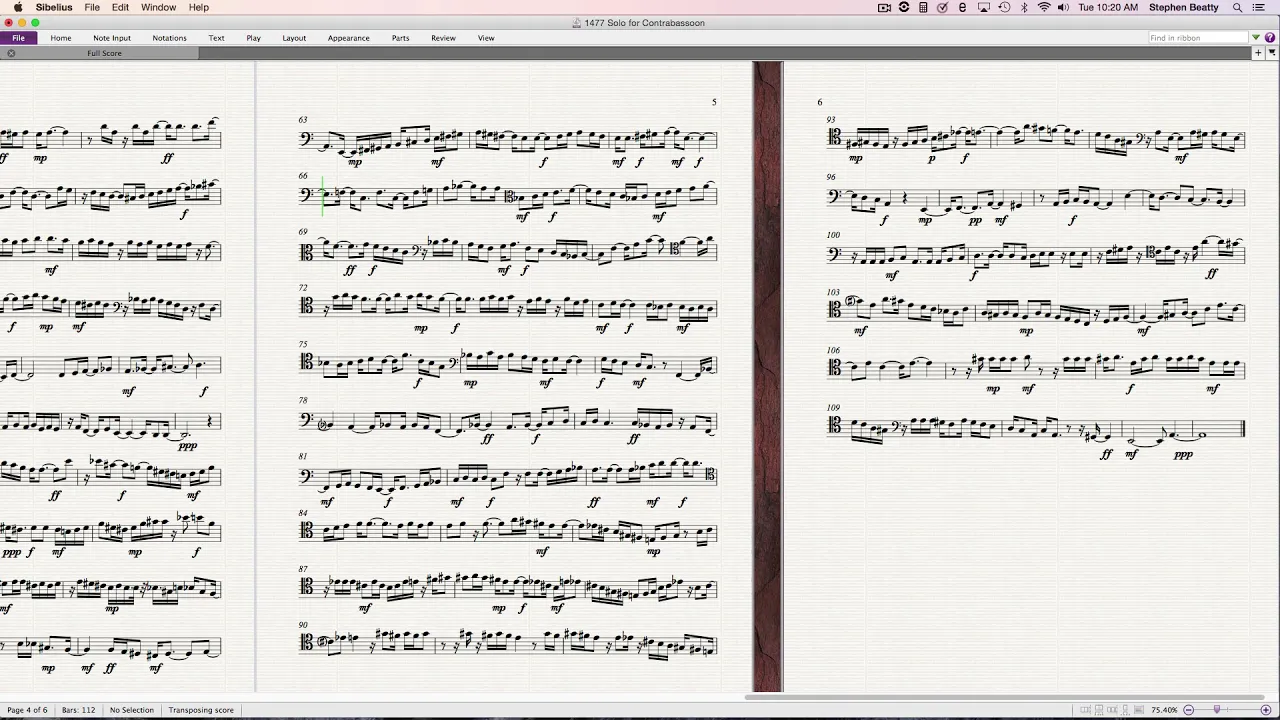Select single pages horizontally view icon
Screen dimensions: 1280x720
(x=1112, y=710)
